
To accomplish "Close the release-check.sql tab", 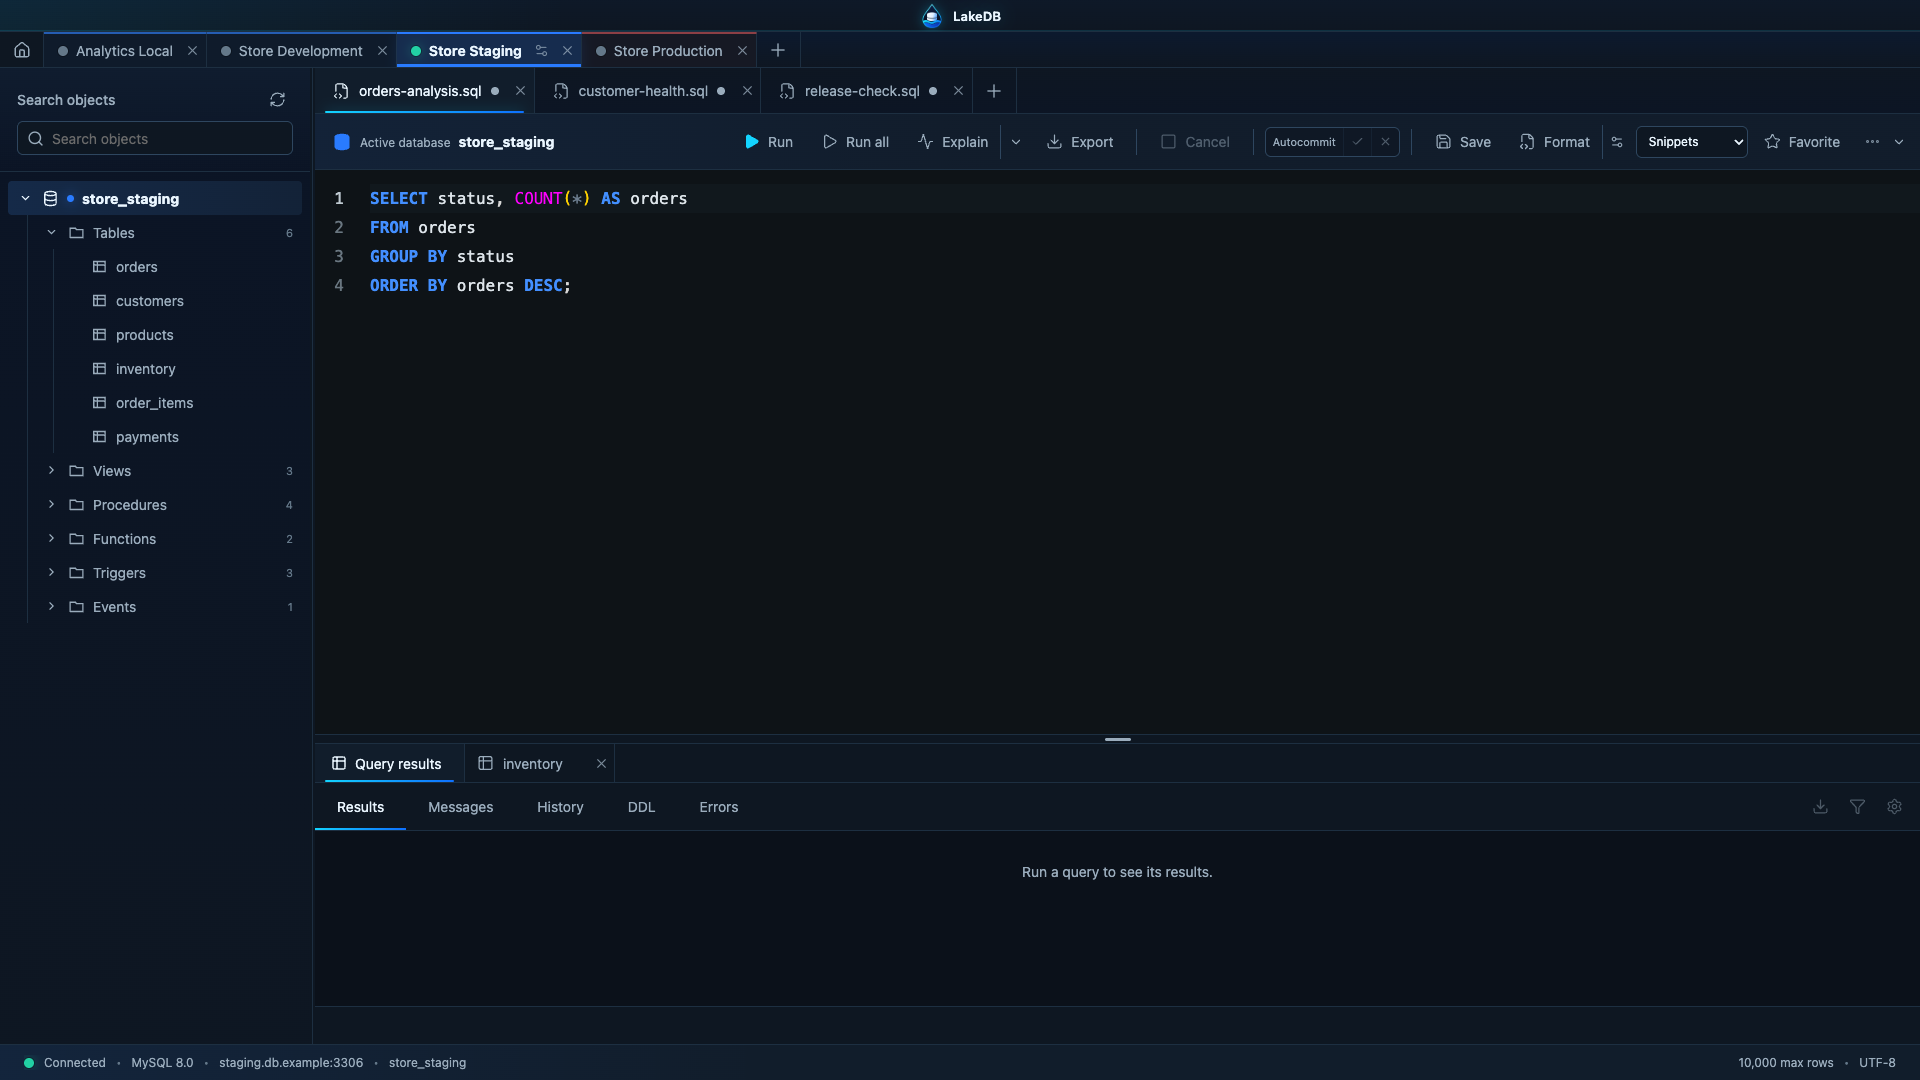I will 958,91.
